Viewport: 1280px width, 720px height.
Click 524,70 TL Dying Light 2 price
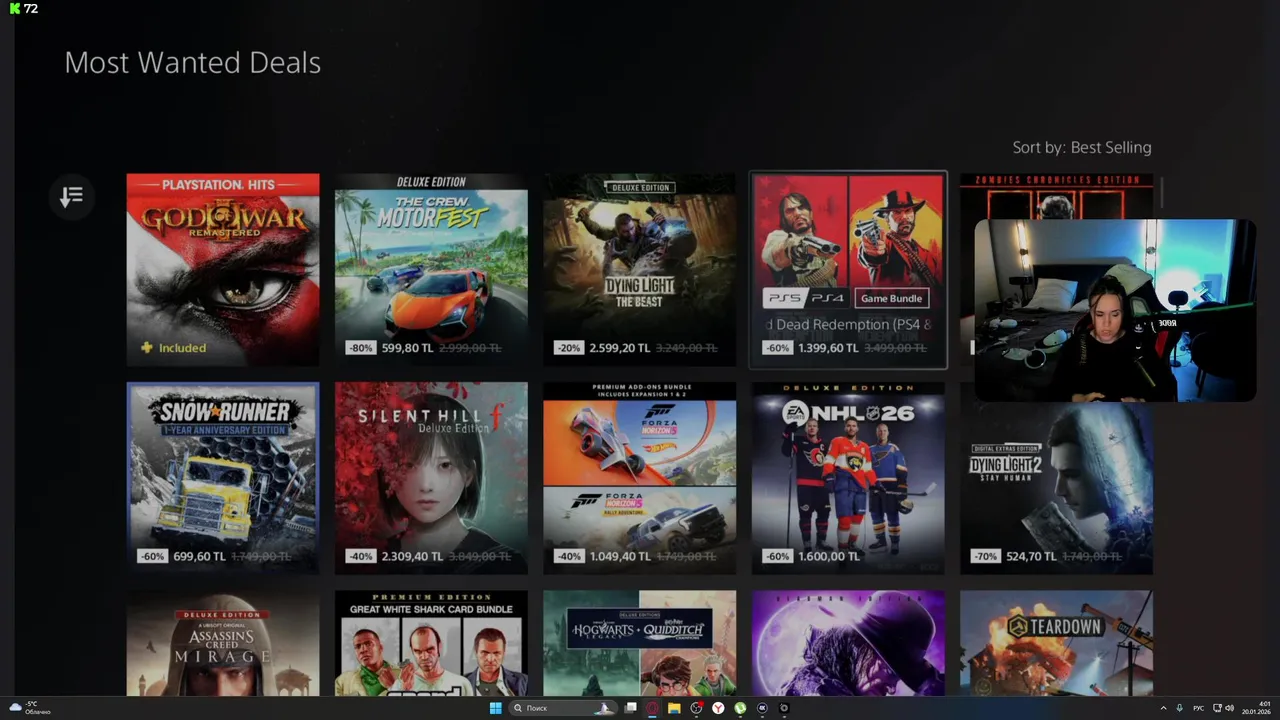coord(1032,556)
